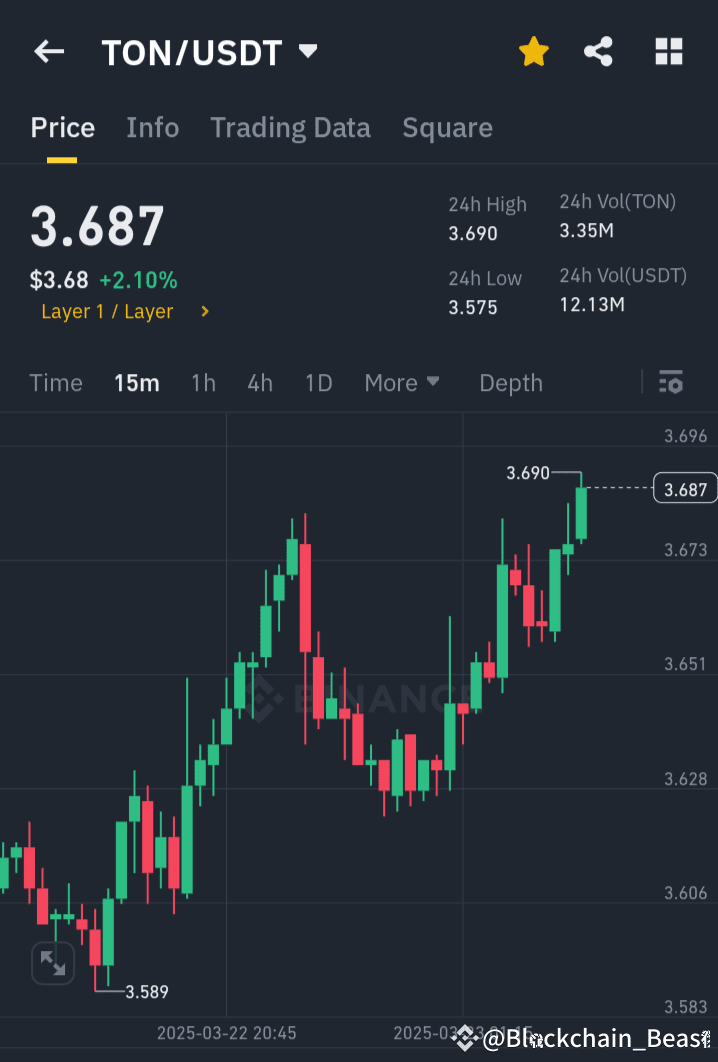Viewport: 718px width, 1062px height.
Task: Open the TON/USDT pair selector dropdown
Action: pos(307,50)
